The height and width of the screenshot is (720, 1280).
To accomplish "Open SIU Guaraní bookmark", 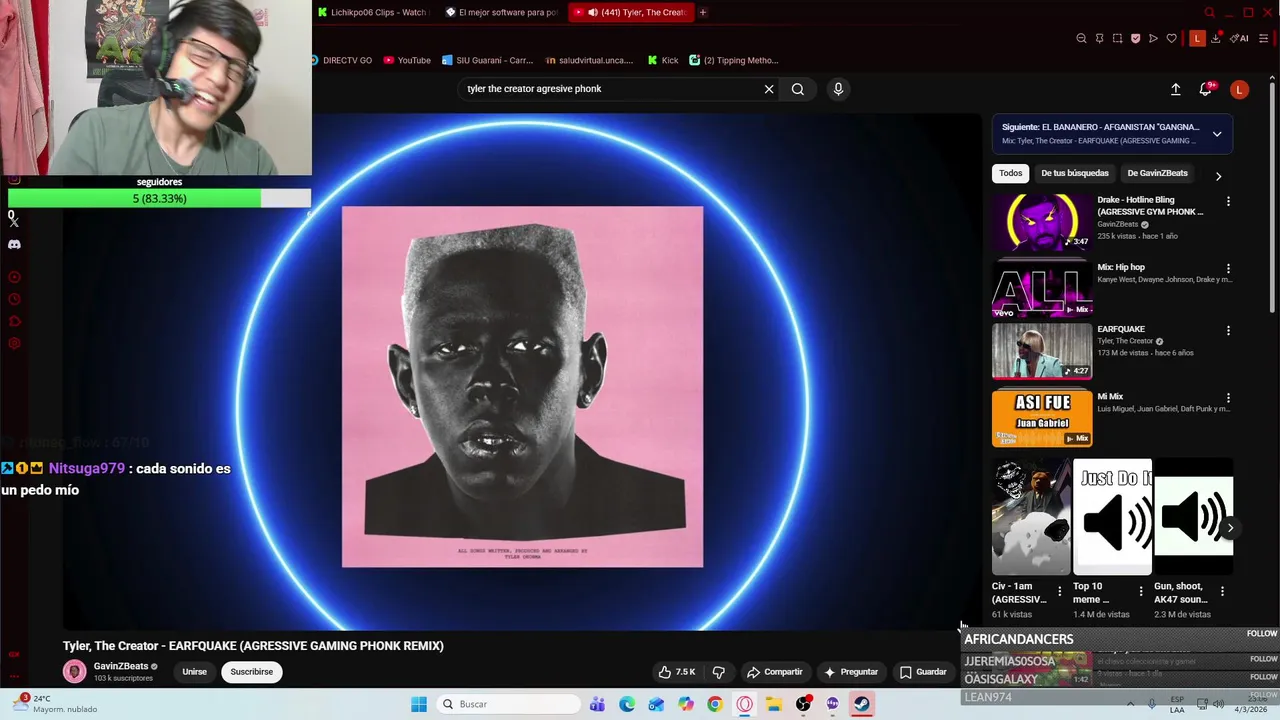I will 488,60.
